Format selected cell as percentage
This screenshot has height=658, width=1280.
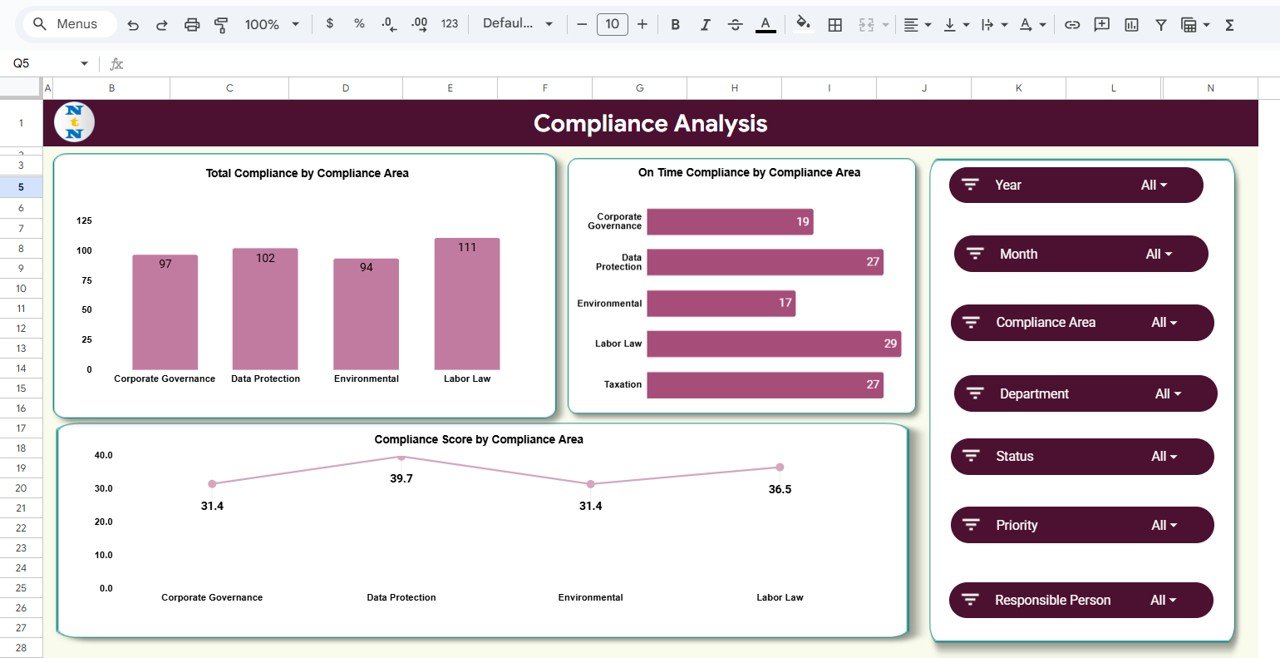359,24
